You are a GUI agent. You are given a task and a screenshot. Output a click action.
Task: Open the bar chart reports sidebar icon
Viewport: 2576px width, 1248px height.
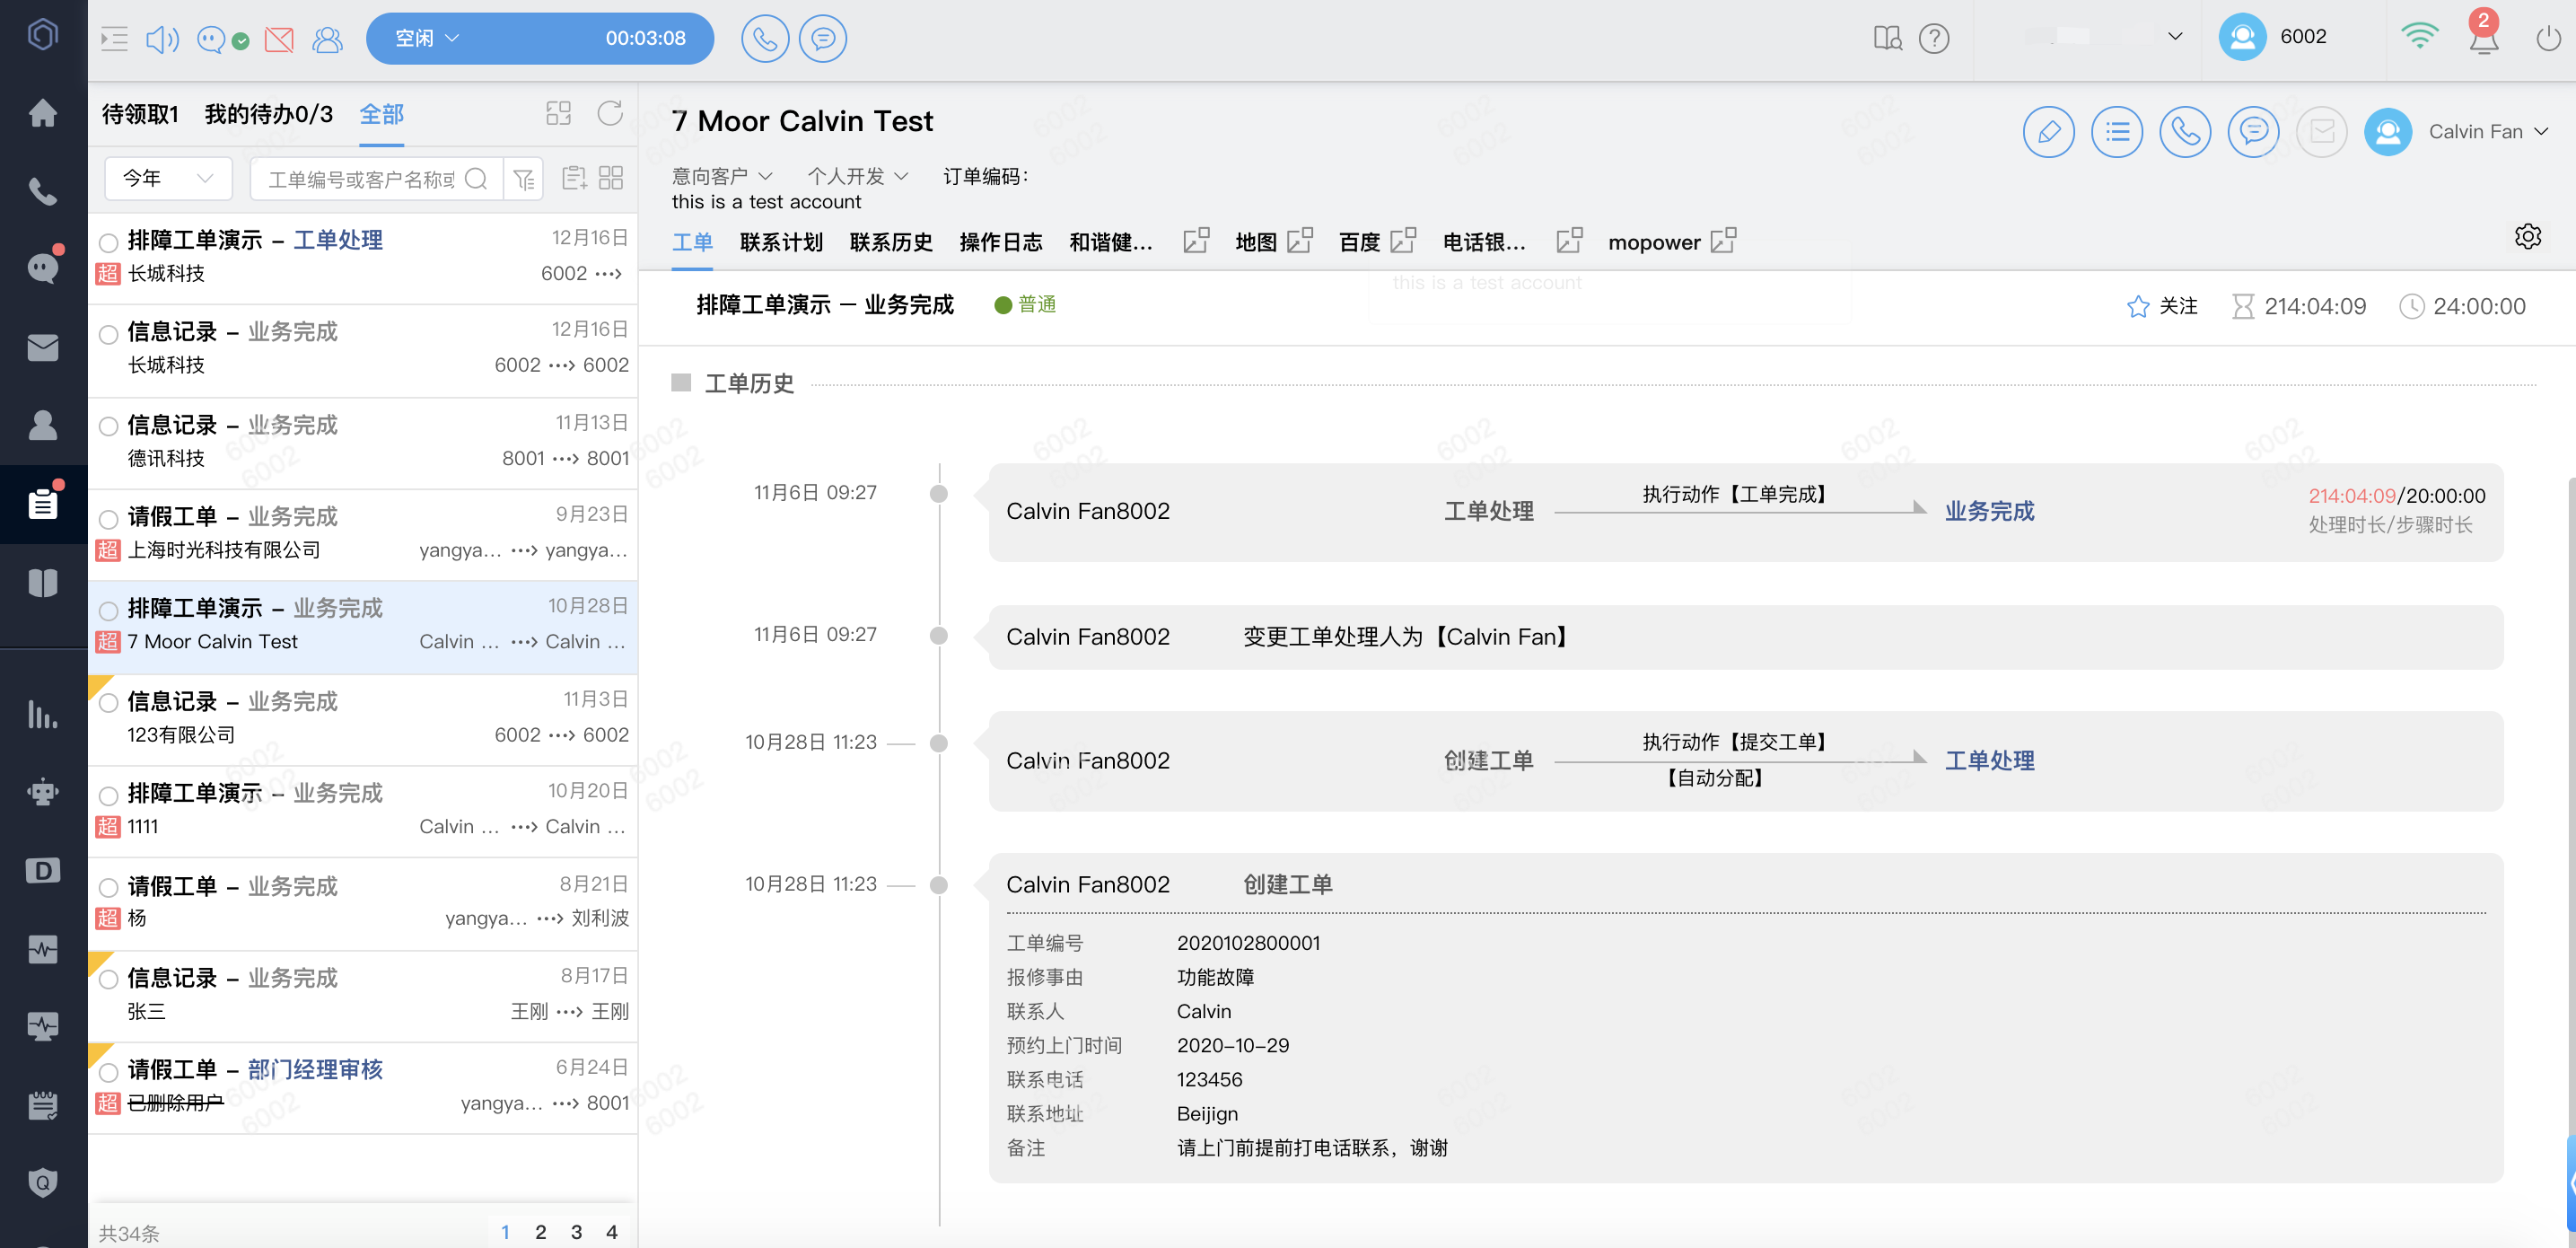click(x=42, y=714)
